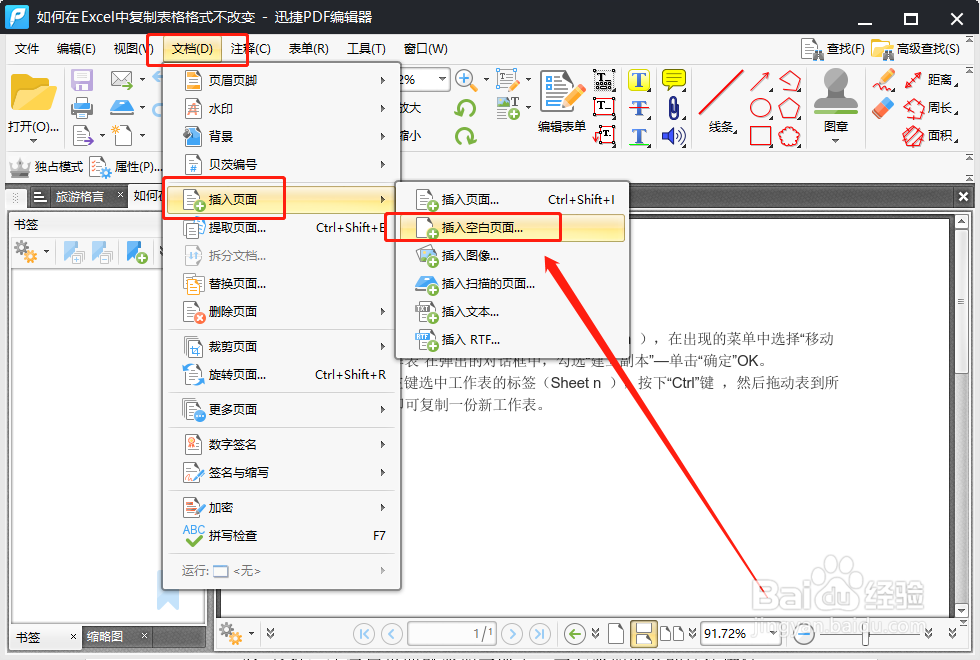This screenshot has height=660, width=980.
Task: Select the rectangle shape annotation tool
Action: pyautogui.click(x=761, y=137)
